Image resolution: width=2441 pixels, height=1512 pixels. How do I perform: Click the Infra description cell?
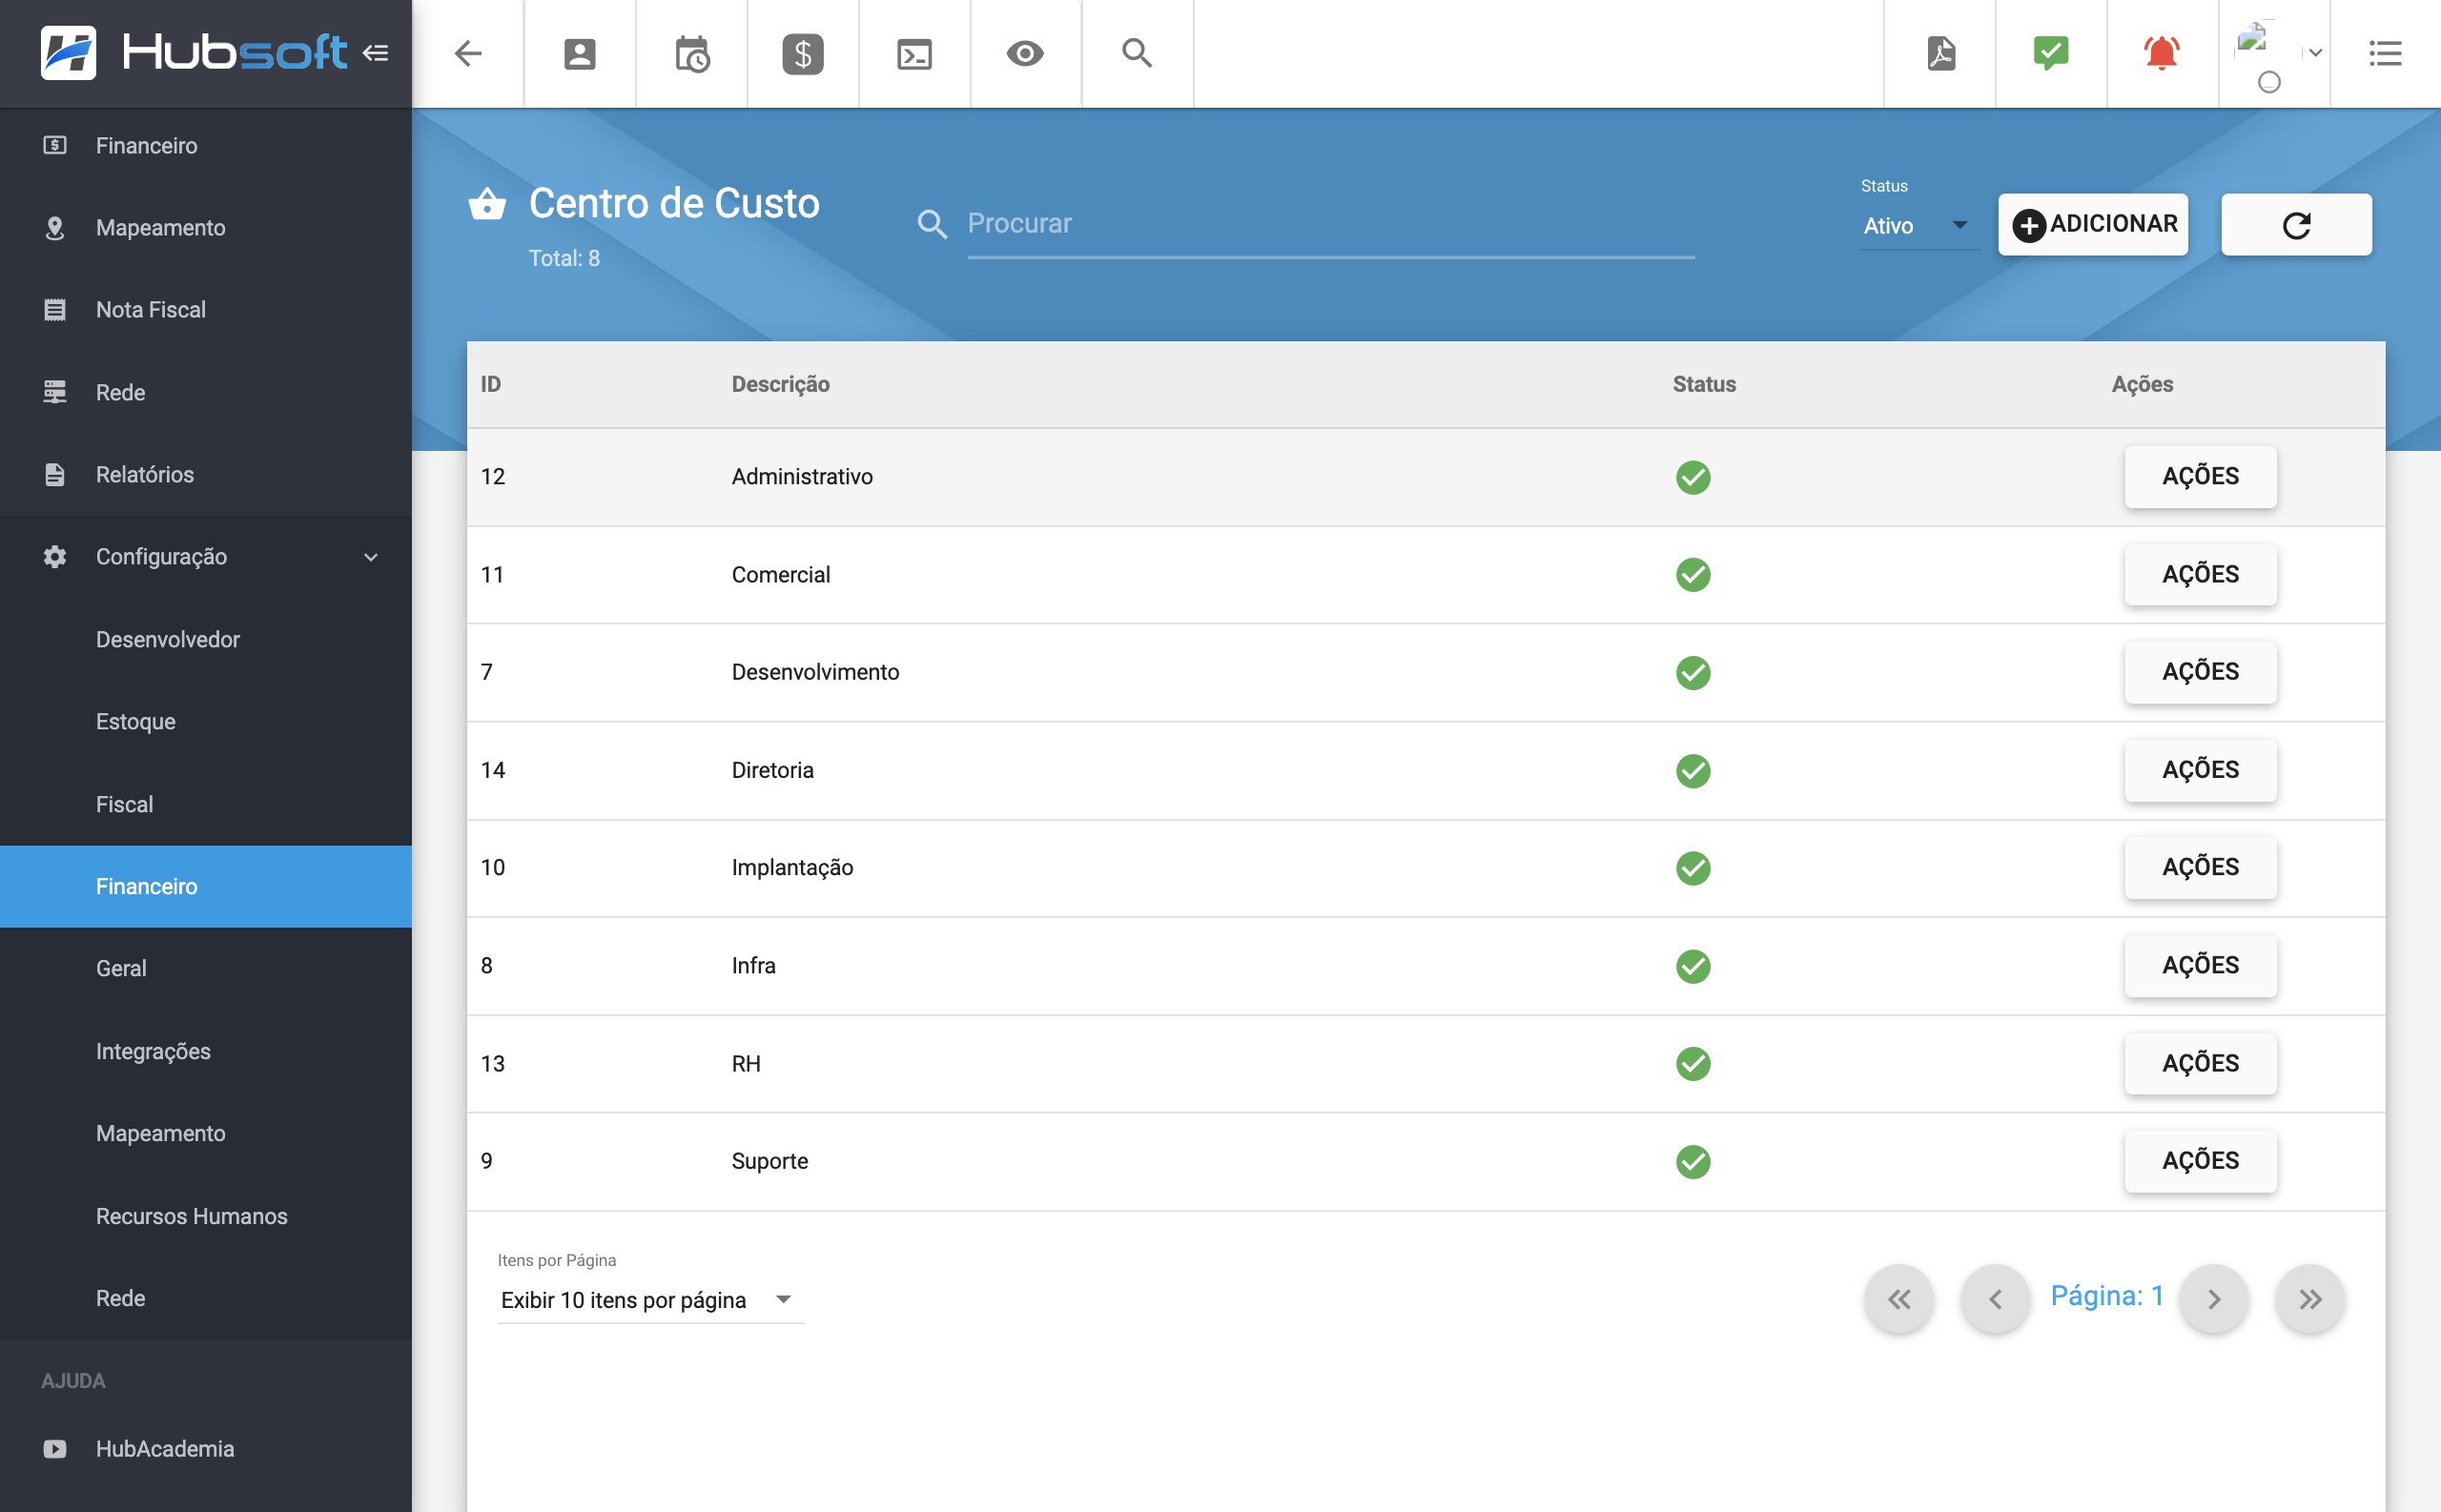pos(753,966)
